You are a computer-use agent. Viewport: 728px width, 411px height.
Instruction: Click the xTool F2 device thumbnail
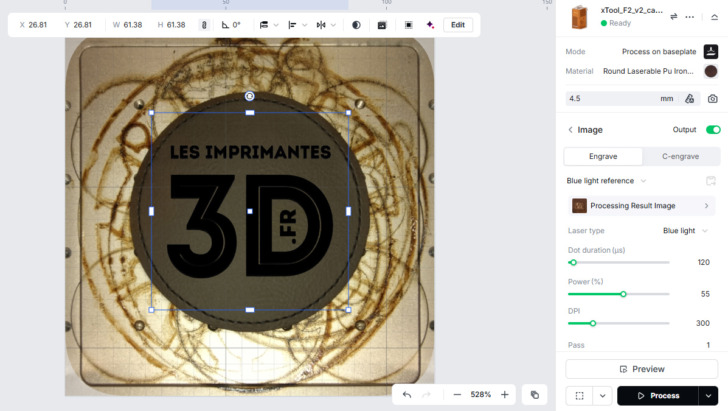pos(579,17)
